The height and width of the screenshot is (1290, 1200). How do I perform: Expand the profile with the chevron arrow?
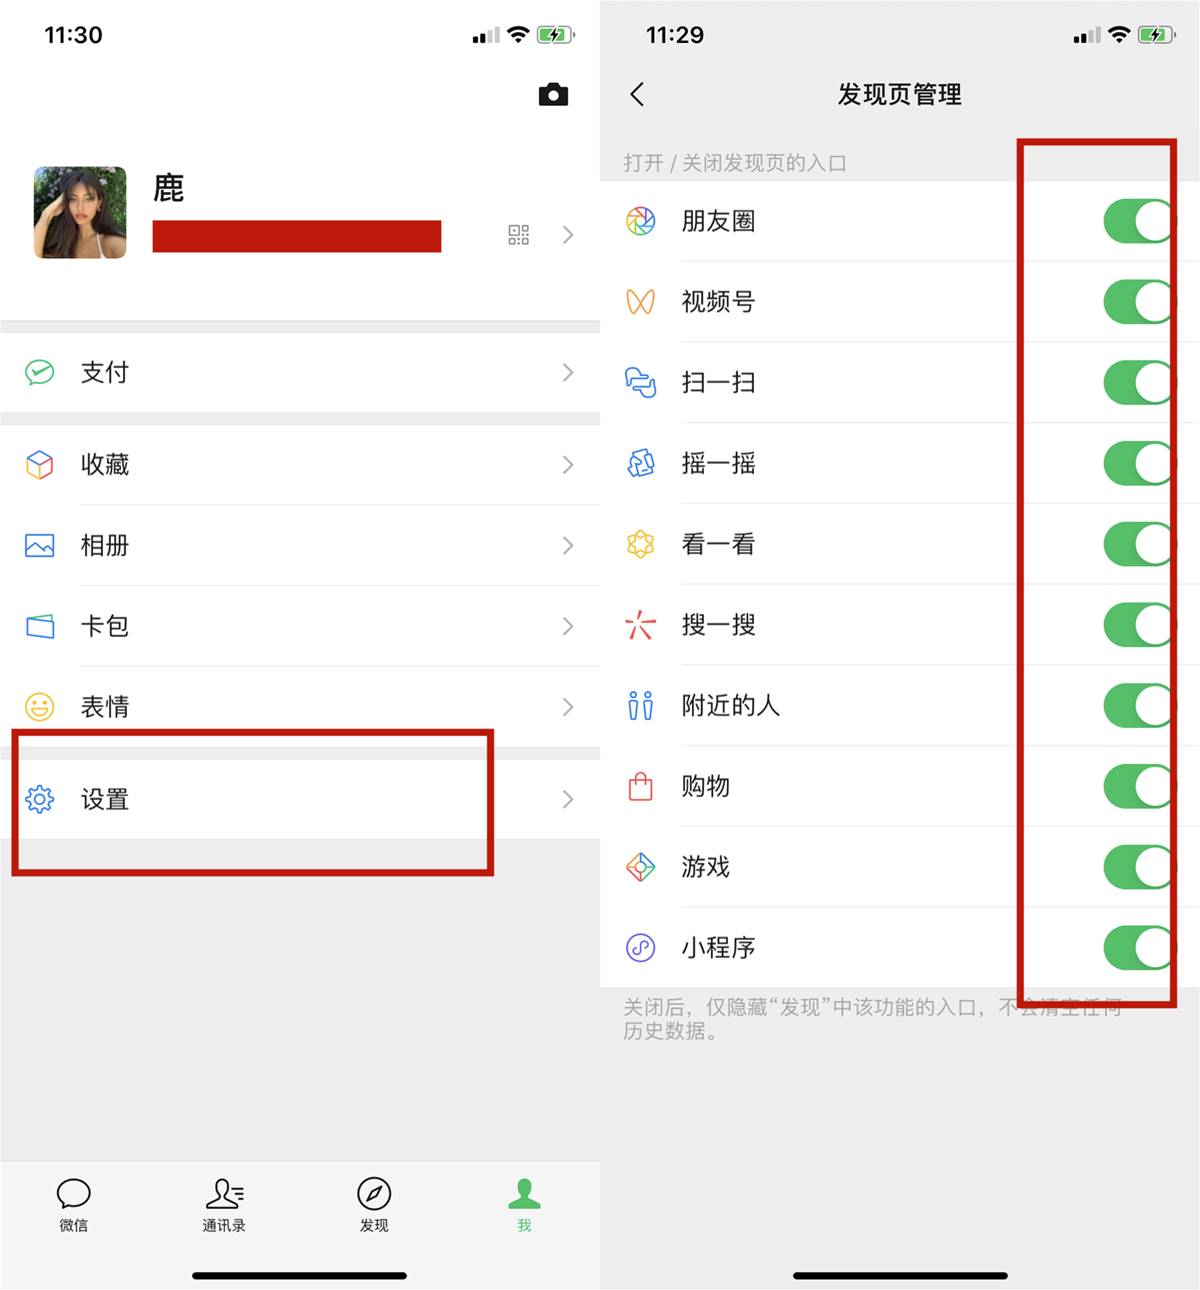click(568, 235)
